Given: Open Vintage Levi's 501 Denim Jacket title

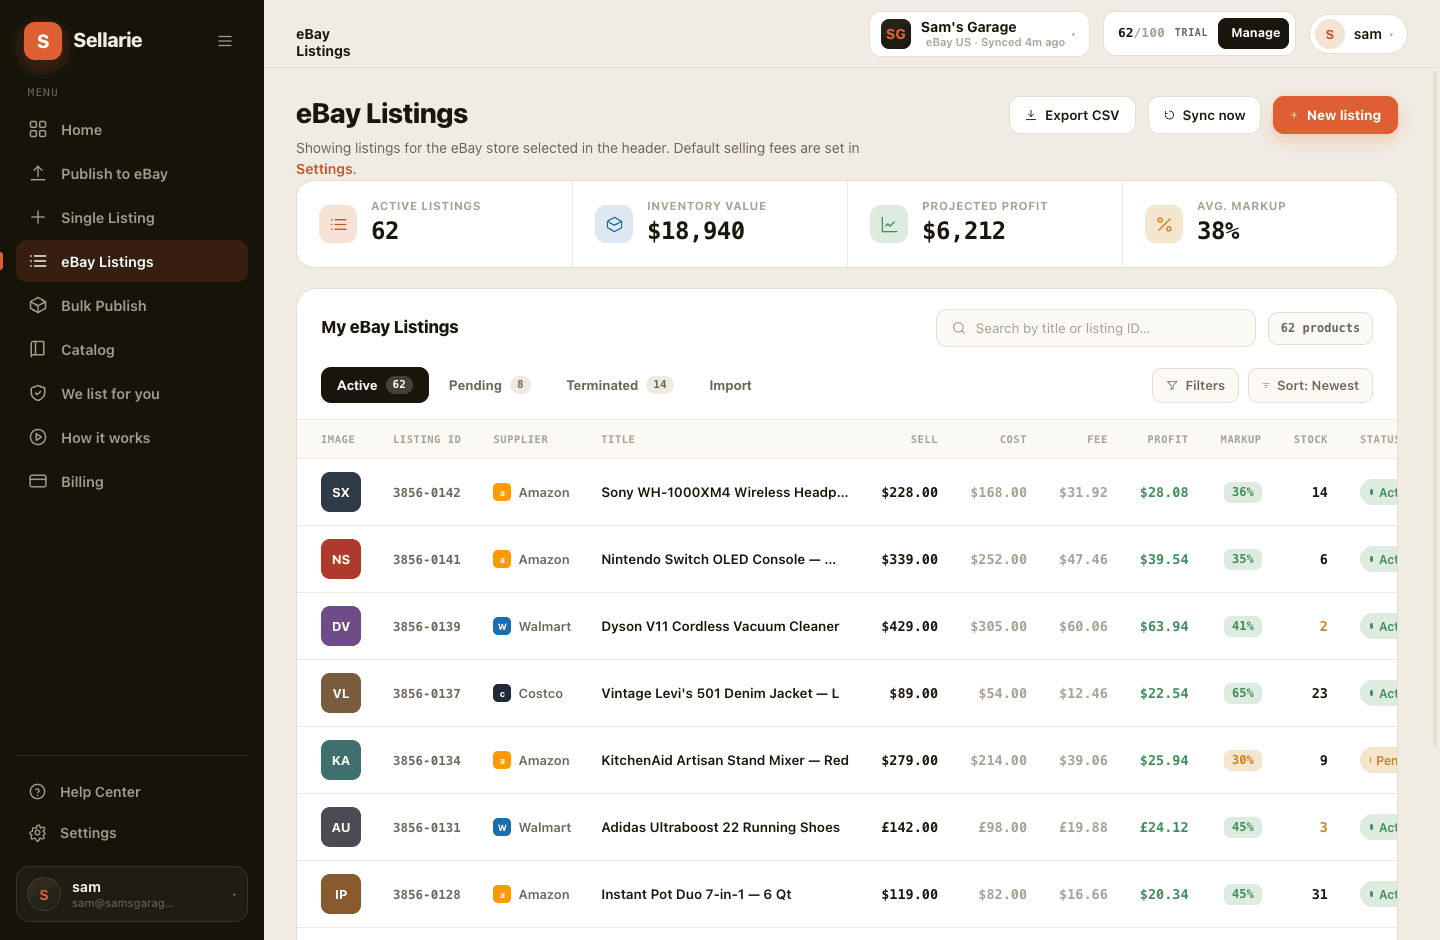Looking at the screenshot, I should coord(720,693).
